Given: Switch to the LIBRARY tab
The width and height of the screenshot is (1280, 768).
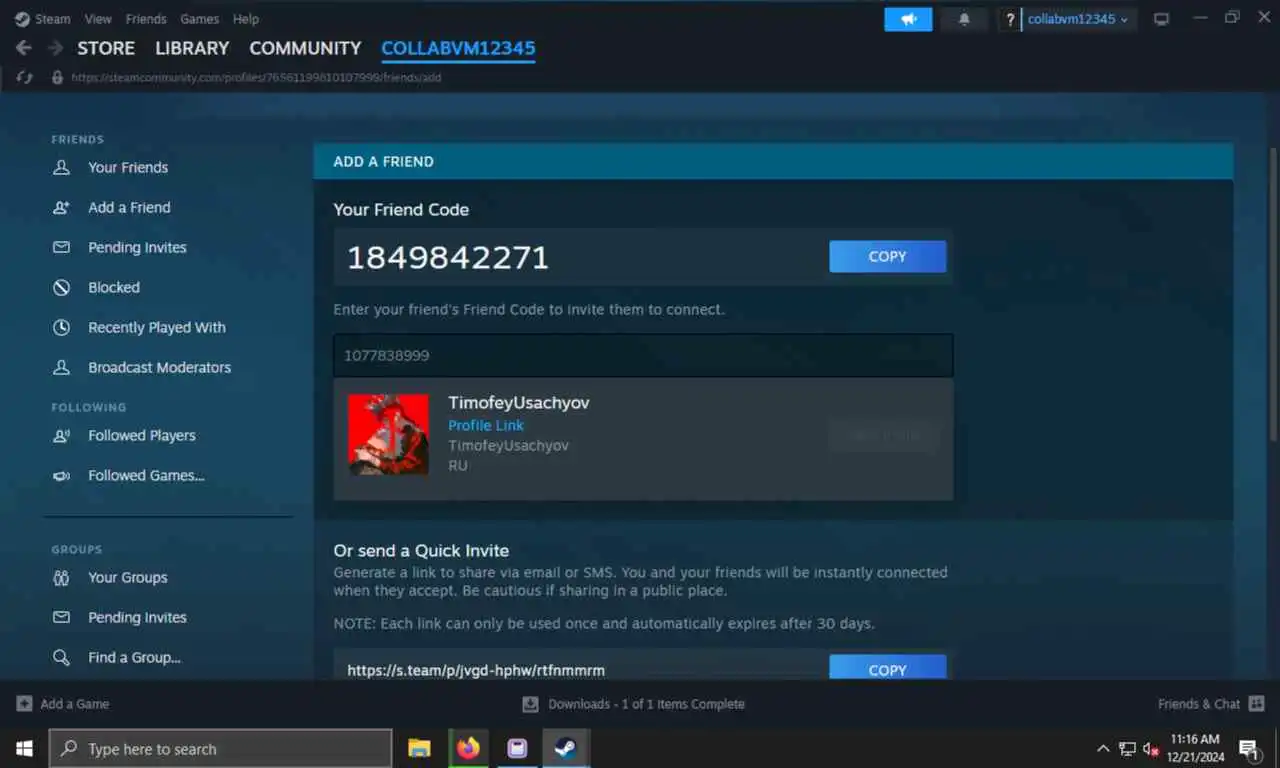Looking at the screenshot, I should pyautogui.click(x=192, y=48).
